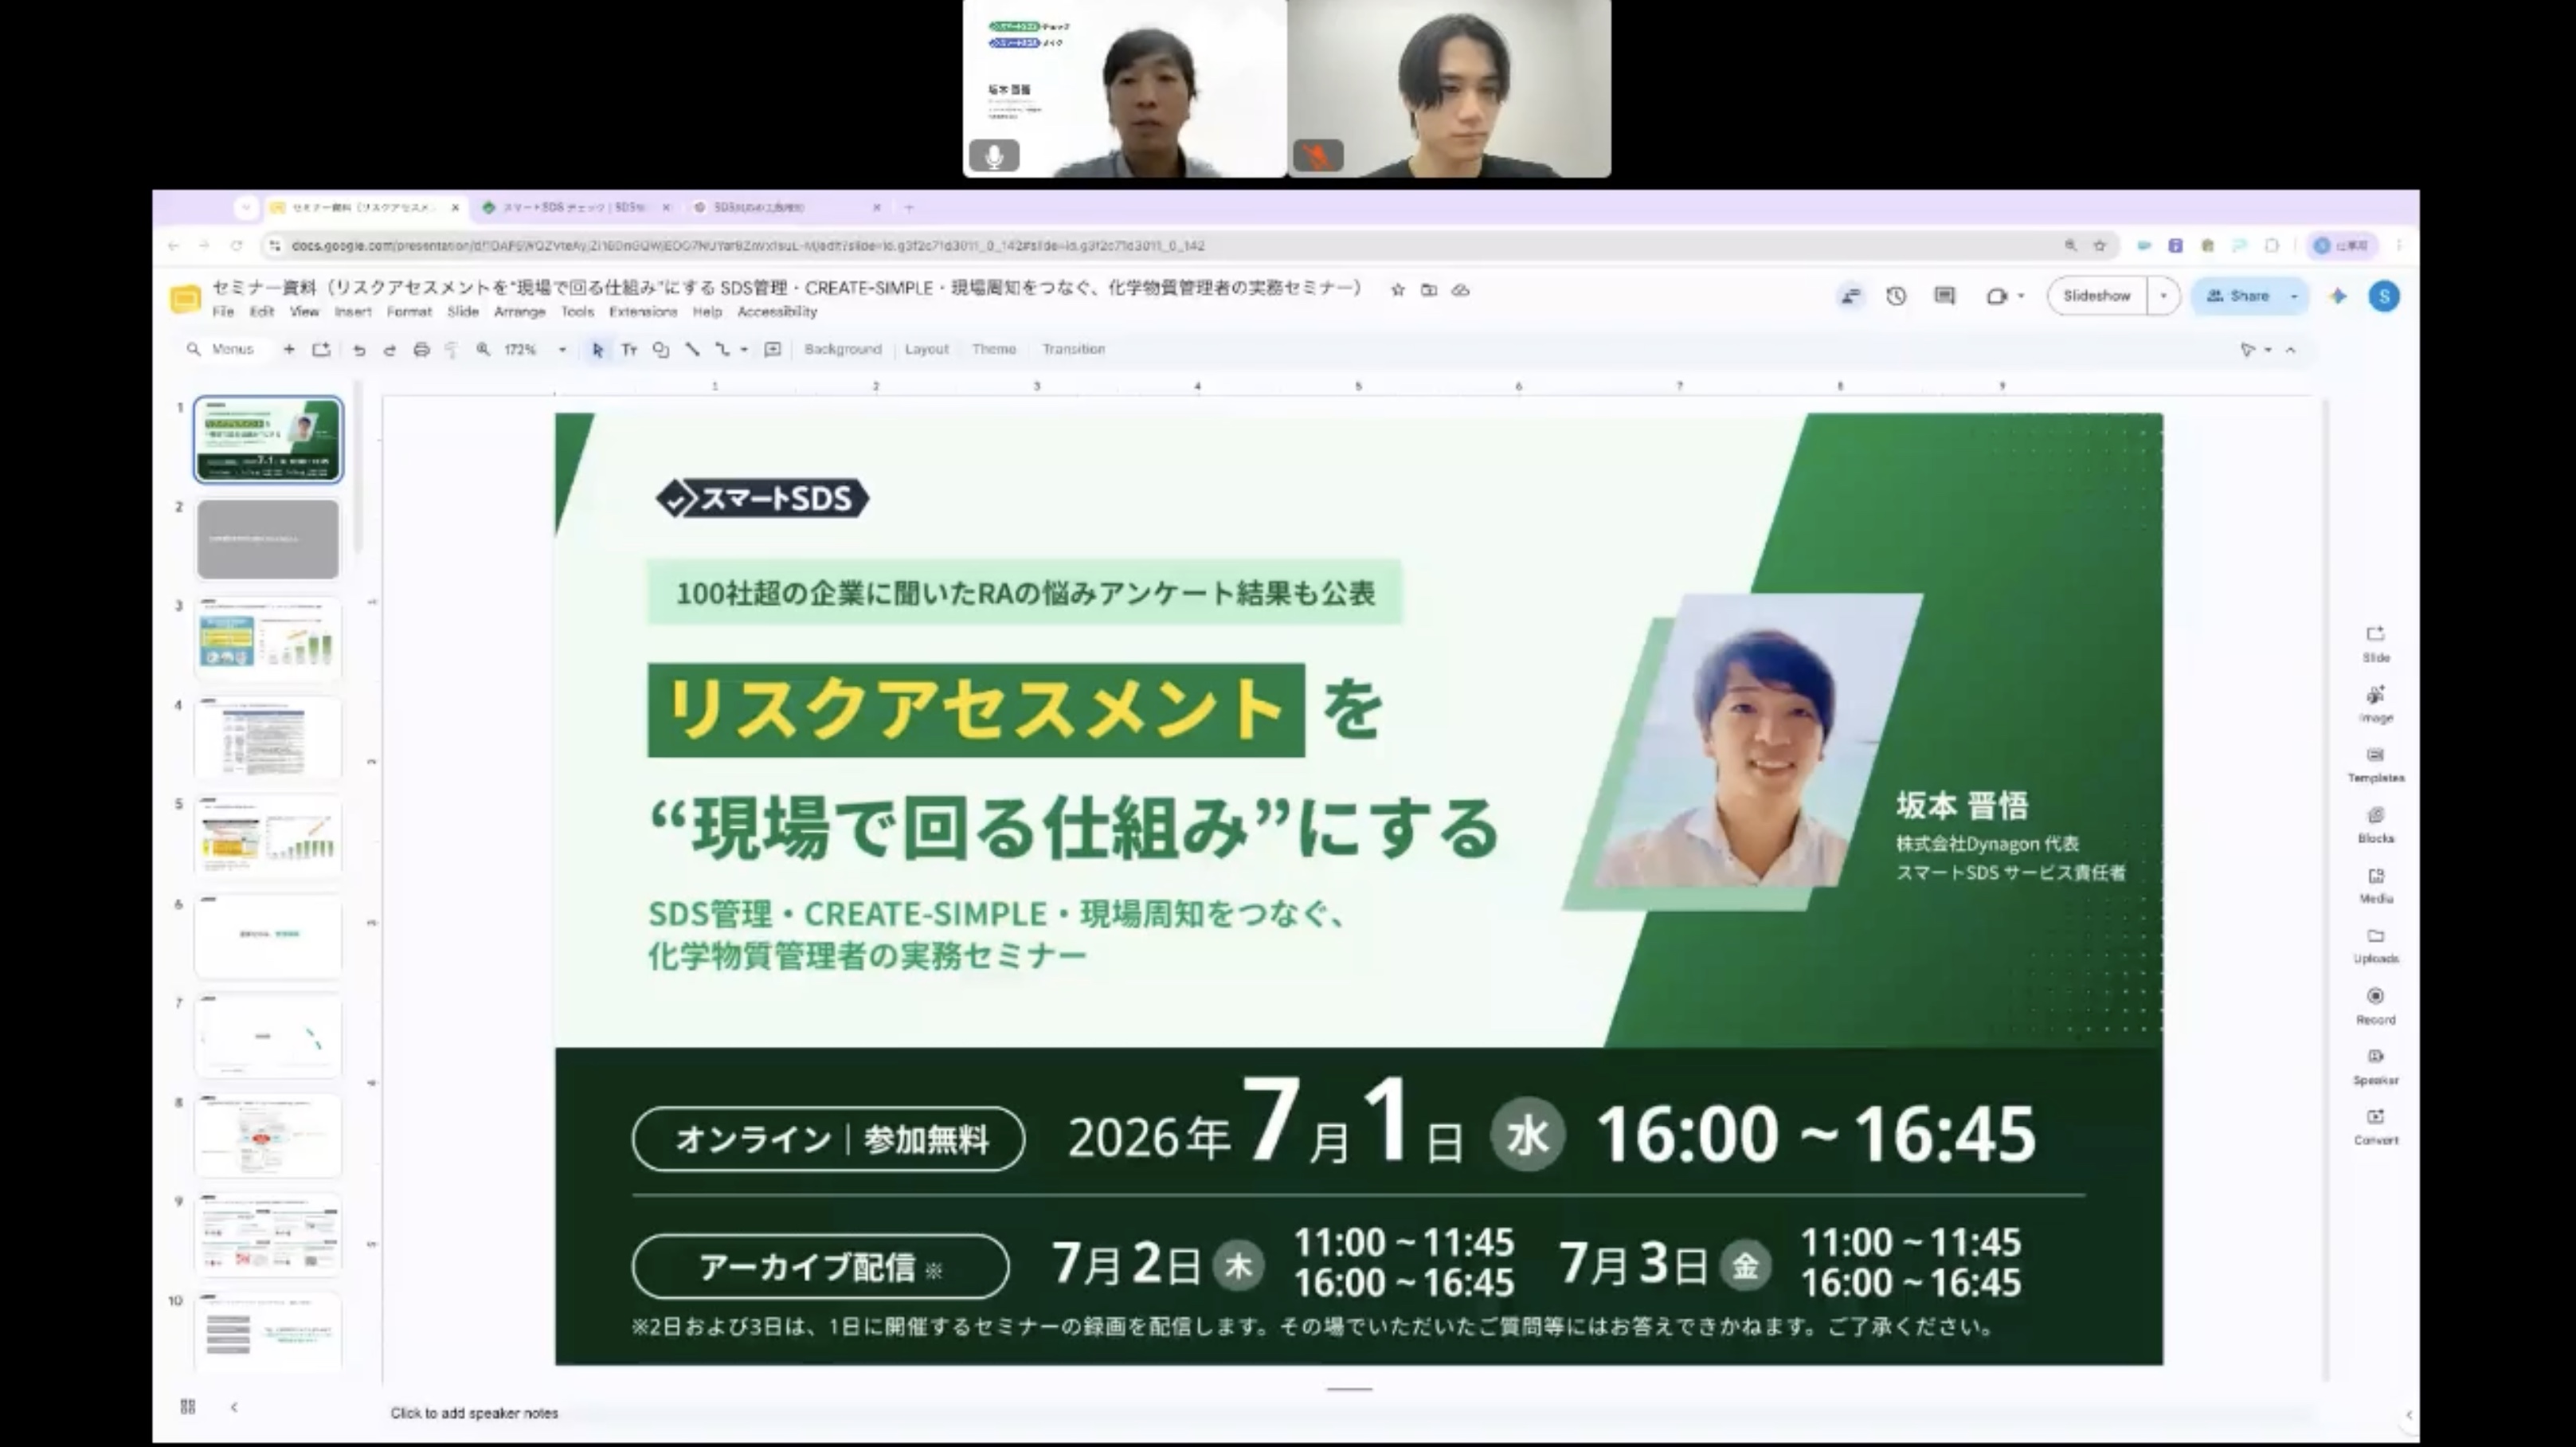The height and width of the screenshot is (1447, 2576).
Task: Click the browser address bar URL
Action: coord(748,245)
